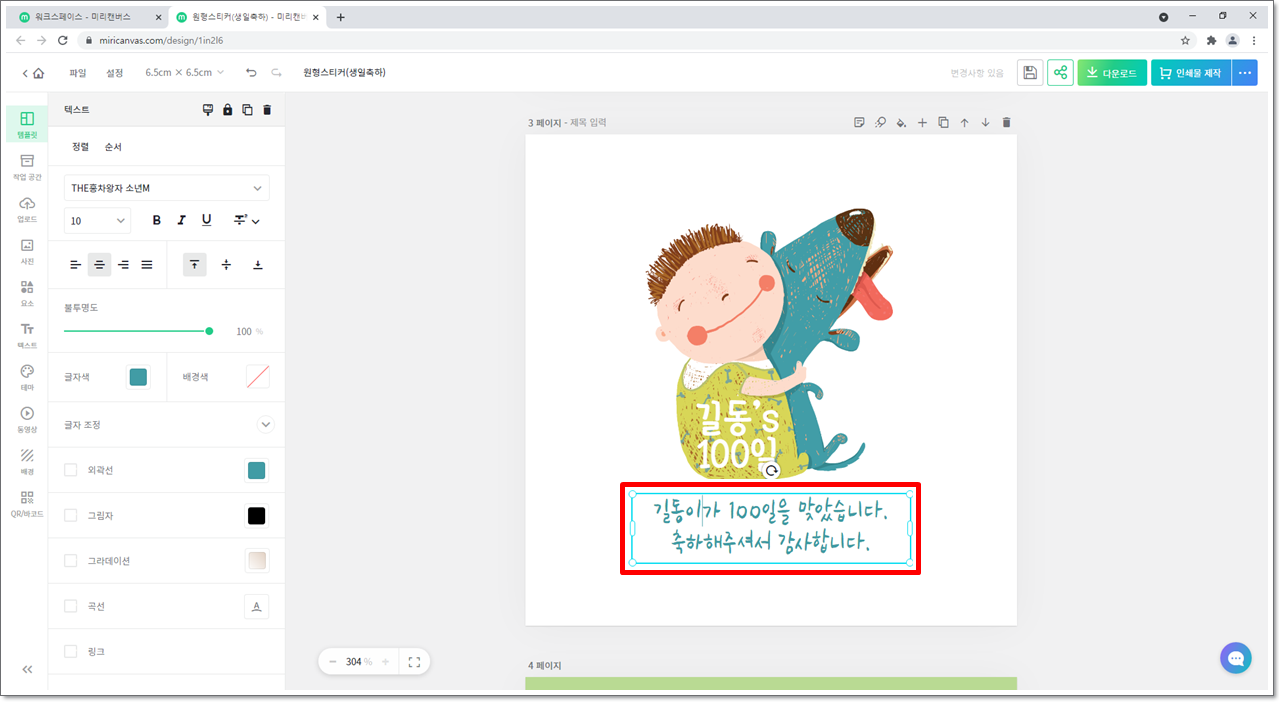The image size is (1280, 702).
Task: Align text vertically to middle
Action: tap(226, 265)
